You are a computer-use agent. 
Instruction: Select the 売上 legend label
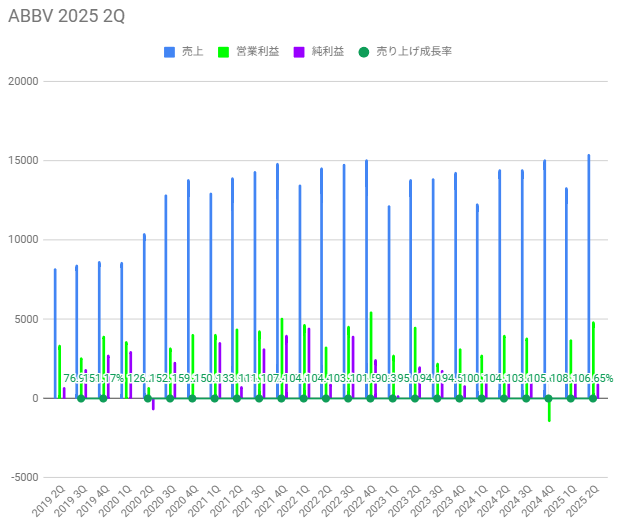pos(193,52)
